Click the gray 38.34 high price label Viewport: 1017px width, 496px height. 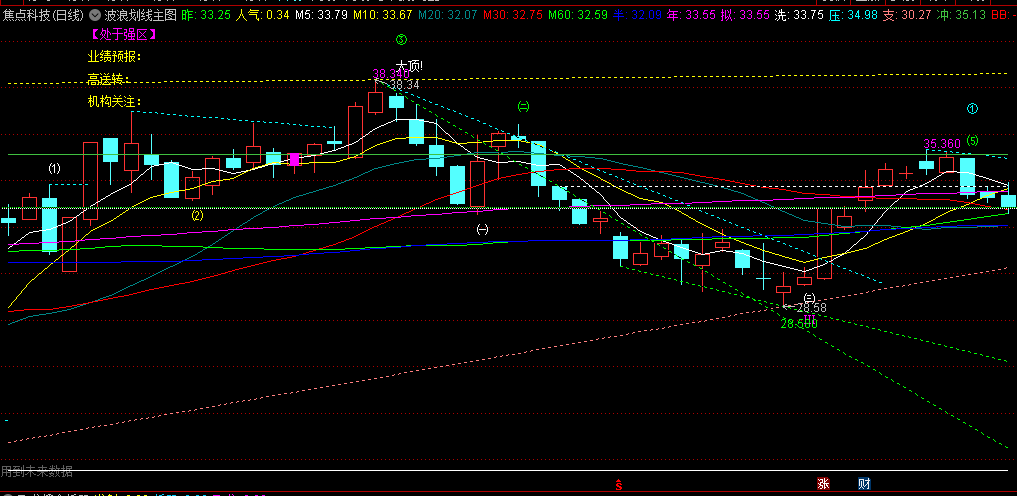click(405, 84)
